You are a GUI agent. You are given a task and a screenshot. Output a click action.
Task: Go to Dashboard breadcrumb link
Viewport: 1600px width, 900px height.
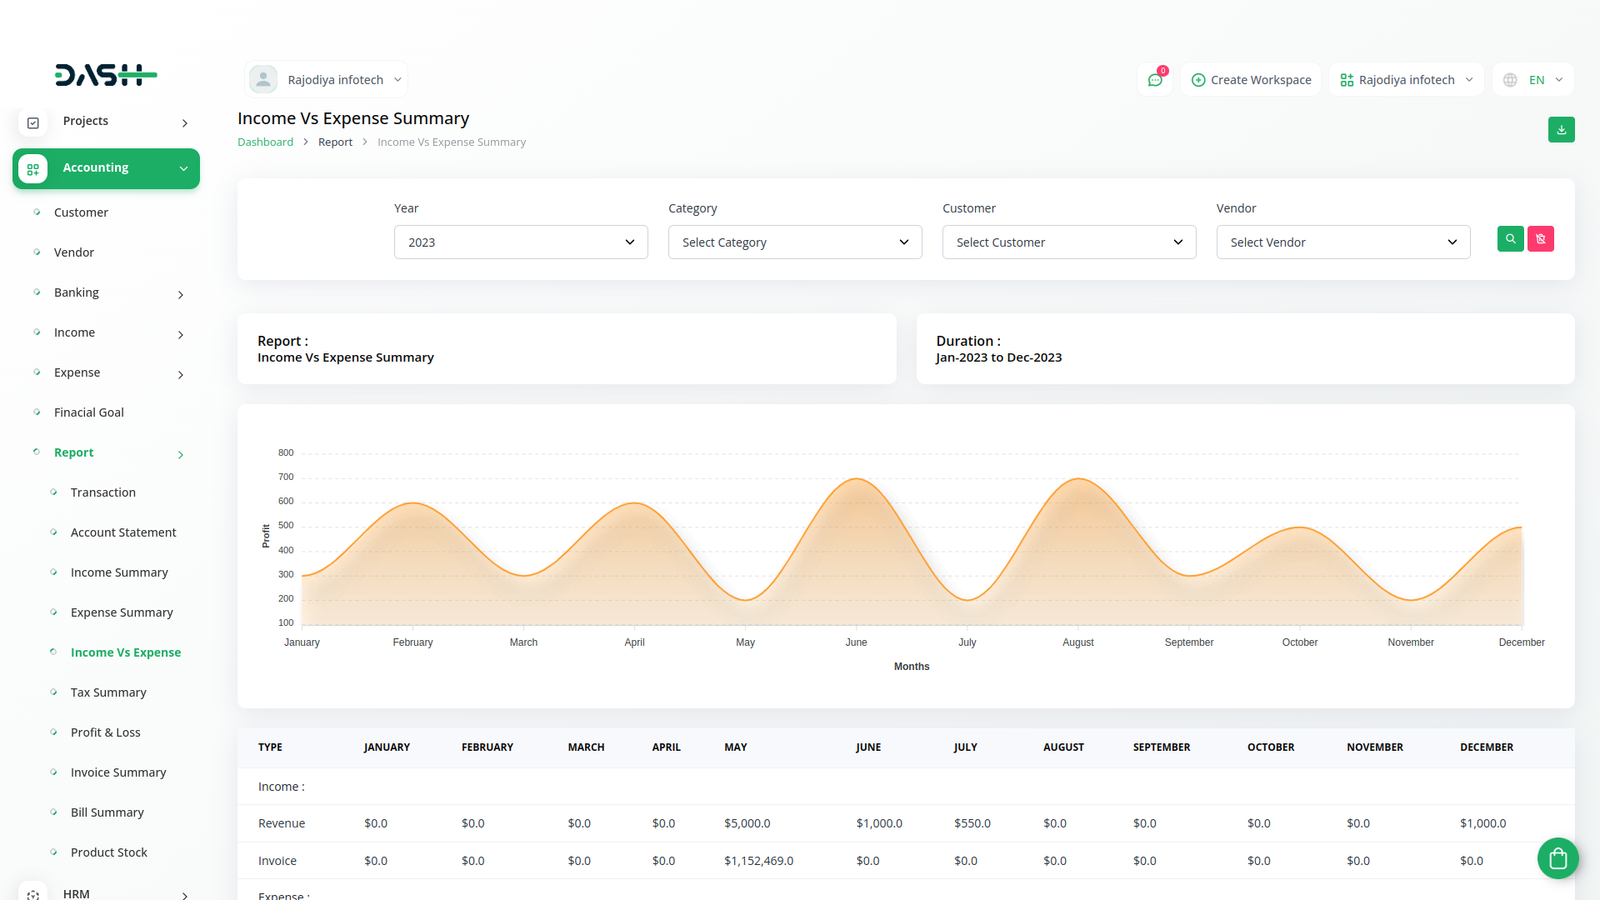pyautogui.click(x=265, y=142)
